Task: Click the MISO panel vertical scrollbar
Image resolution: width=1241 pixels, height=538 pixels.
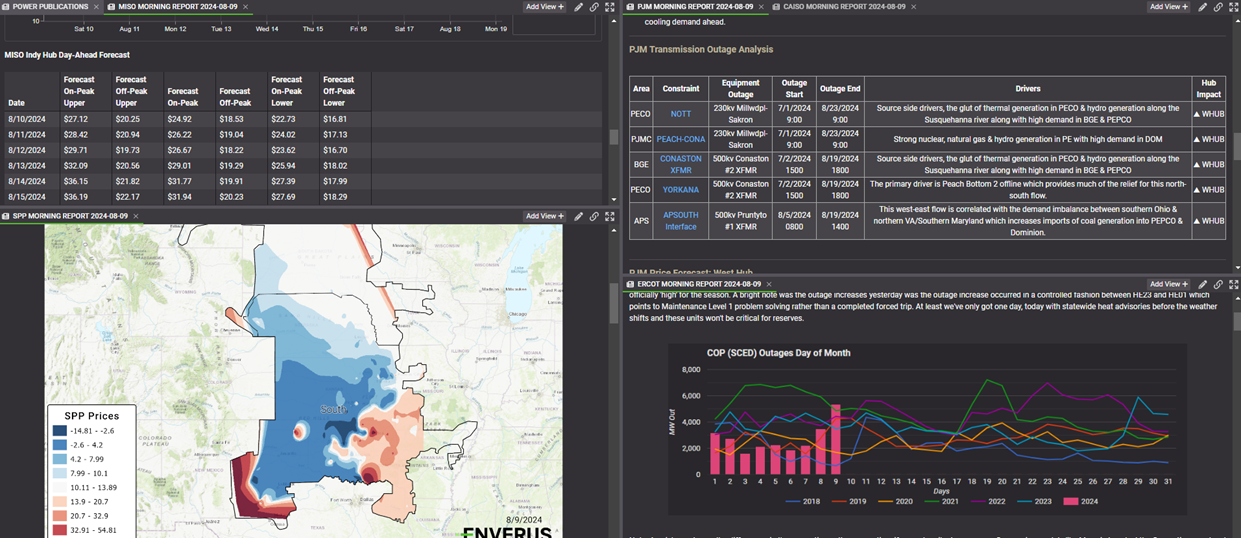Action: coord(614,137)
